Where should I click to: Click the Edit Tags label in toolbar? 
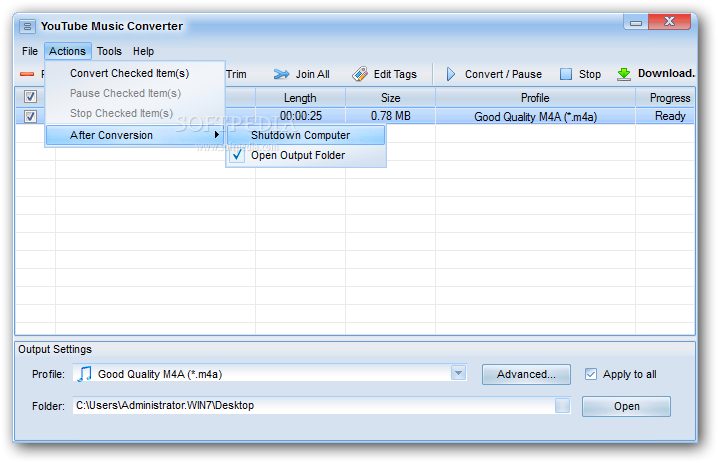click(395, 74)
